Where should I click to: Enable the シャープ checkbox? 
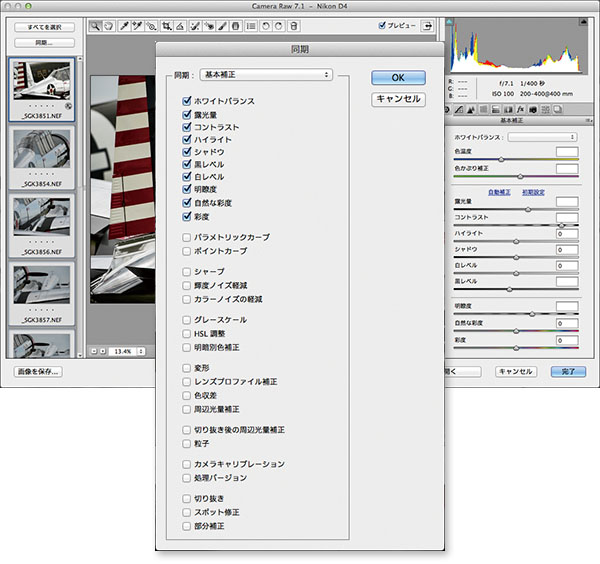[x=187, y=271]
